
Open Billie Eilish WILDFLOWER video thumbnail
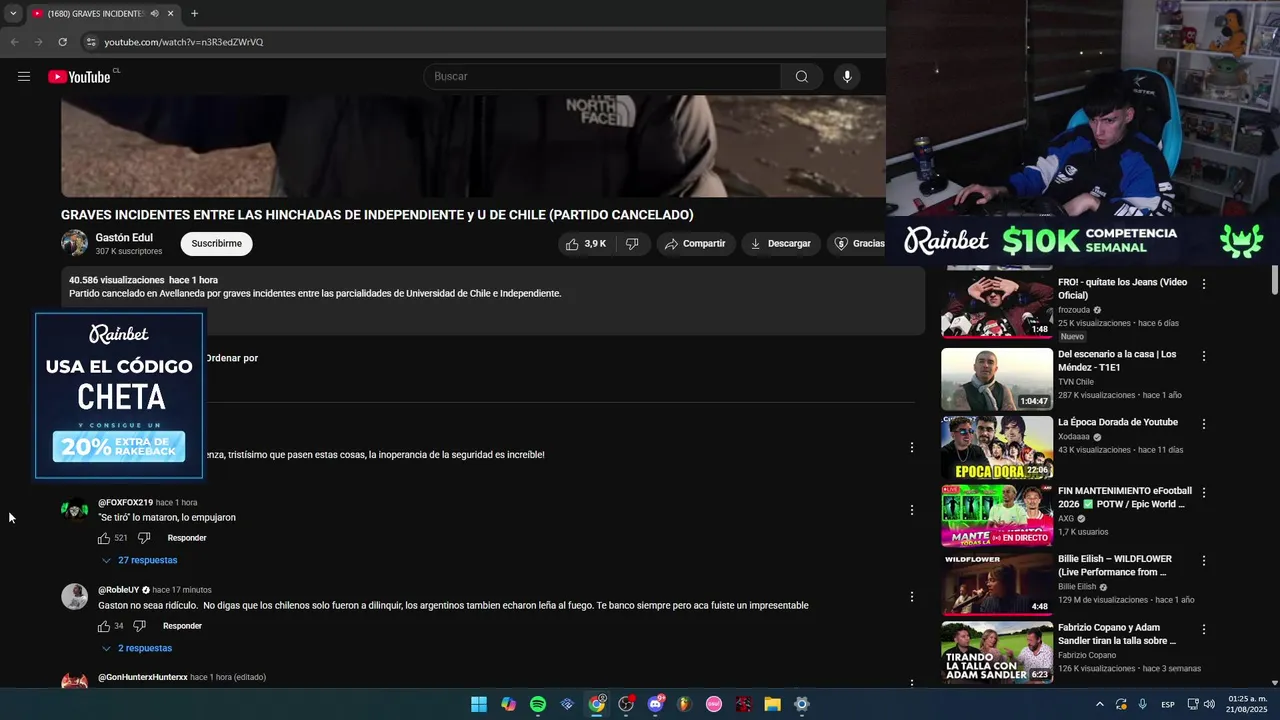996,584
